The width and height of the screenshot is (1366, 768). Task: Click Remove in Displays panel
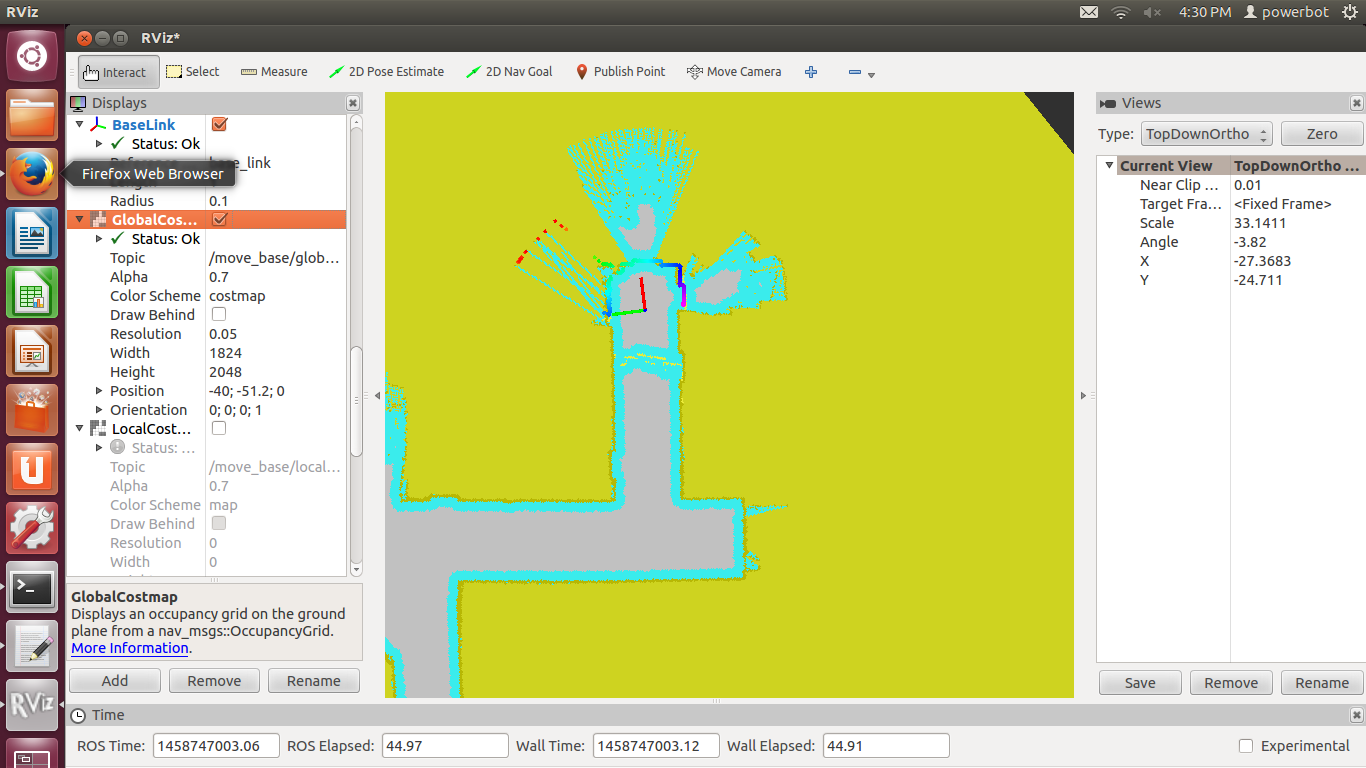tap(214, 681)
